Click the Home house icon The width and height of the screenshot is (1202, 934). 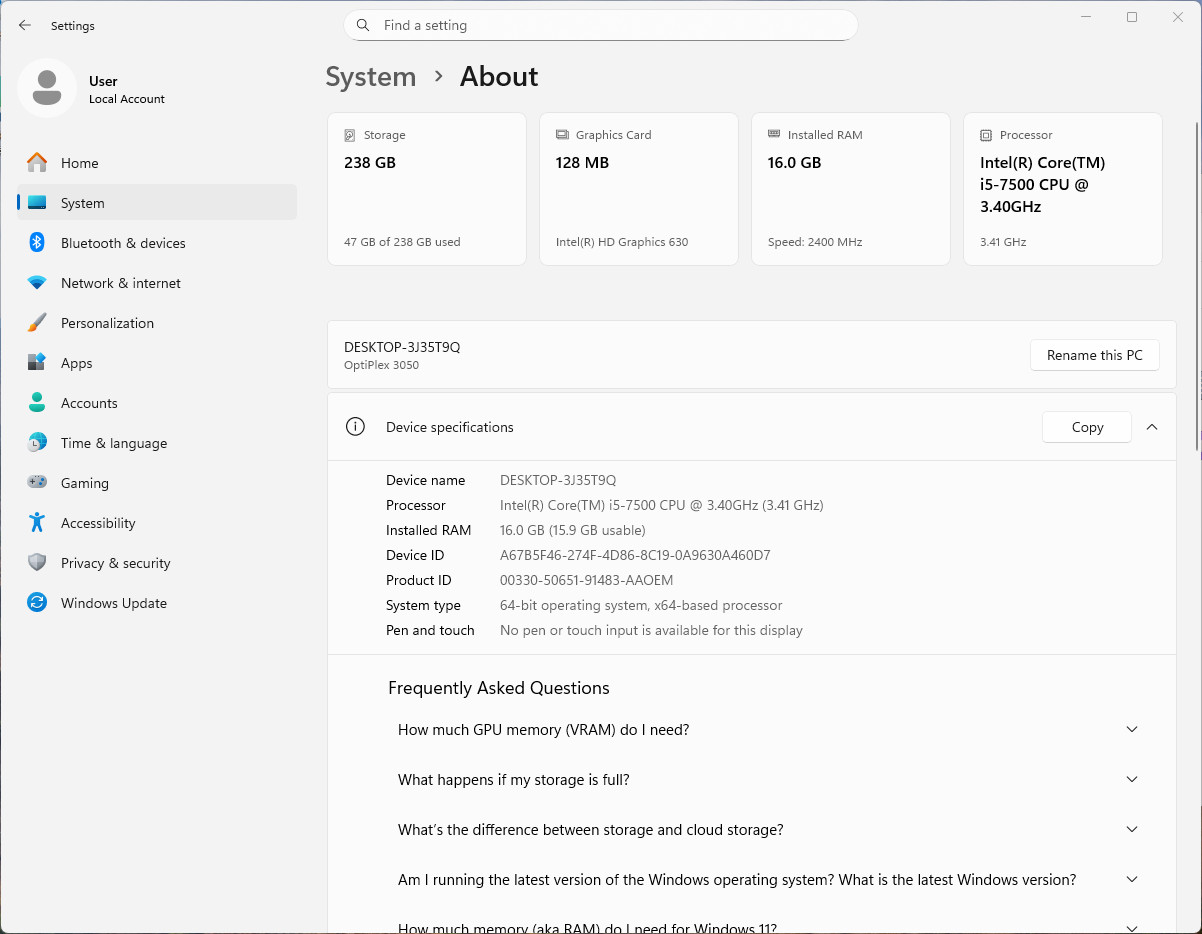[x=37, y=163]
